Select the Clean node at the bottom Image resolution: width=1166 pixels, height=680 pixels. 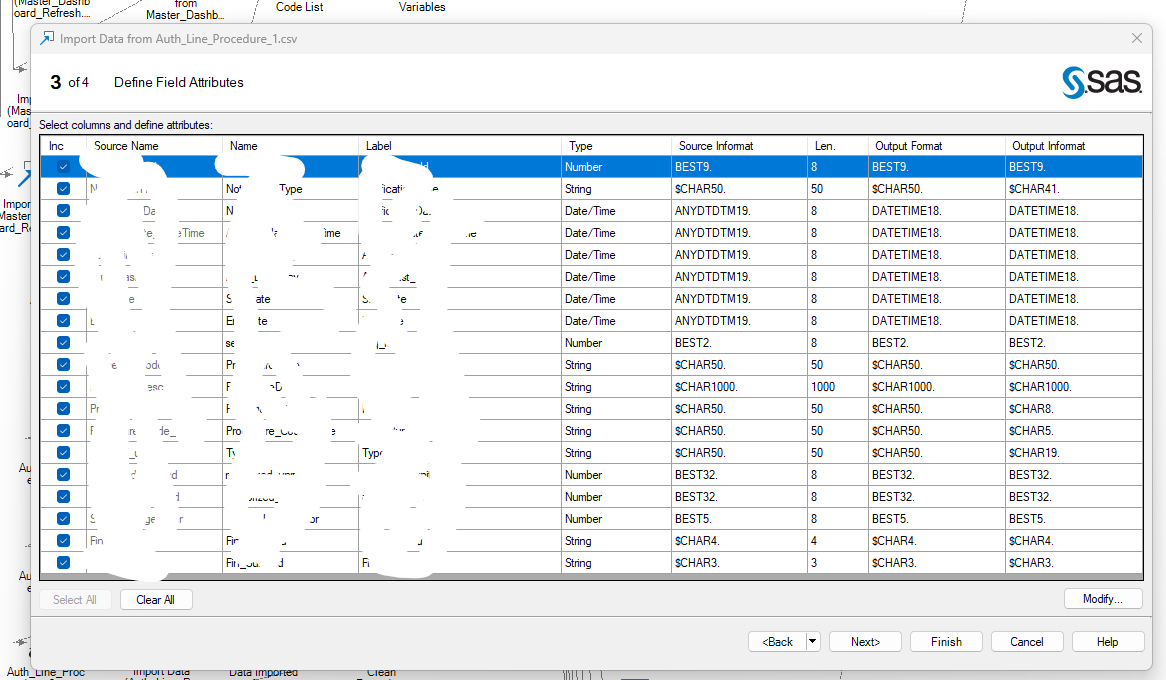coord(380,672)
